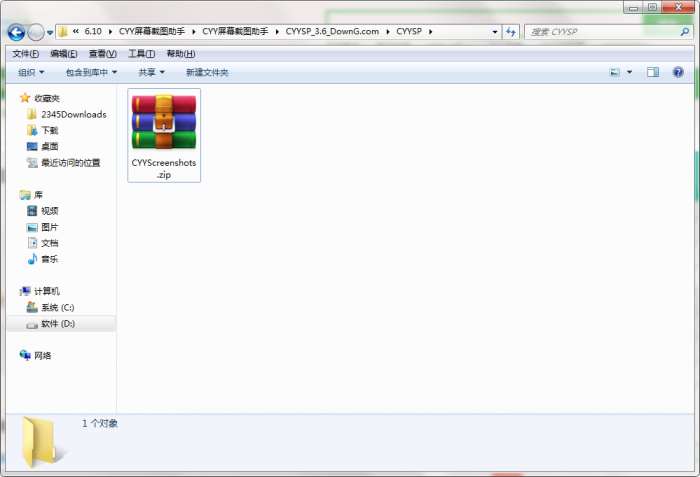Open the 文档 library
The height and width of the screenshot is (477, 700).
50,243
